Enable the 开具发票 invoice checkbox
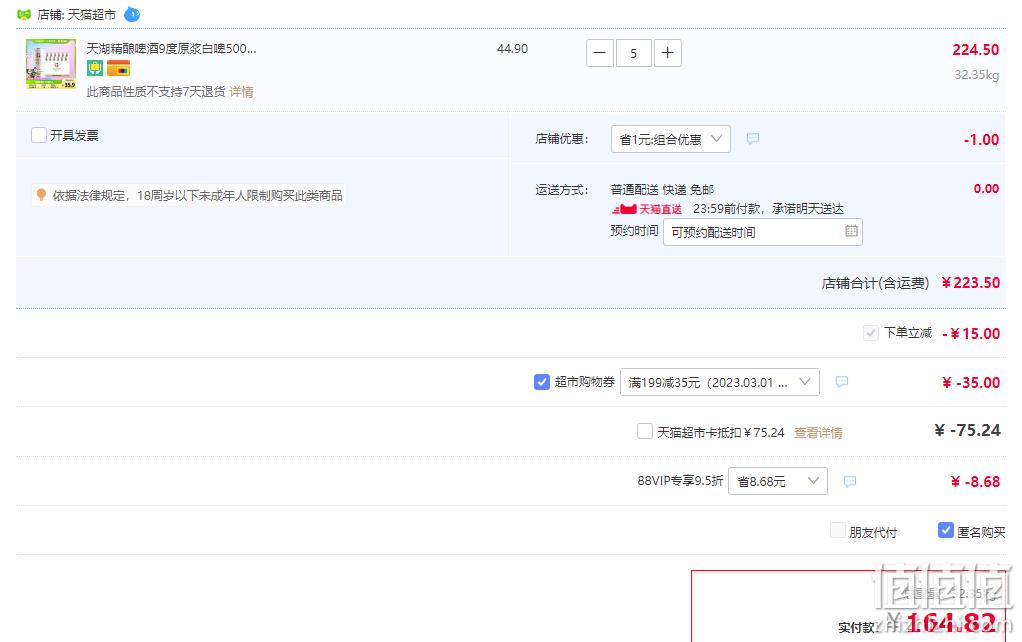 click(x=39, y=135)
